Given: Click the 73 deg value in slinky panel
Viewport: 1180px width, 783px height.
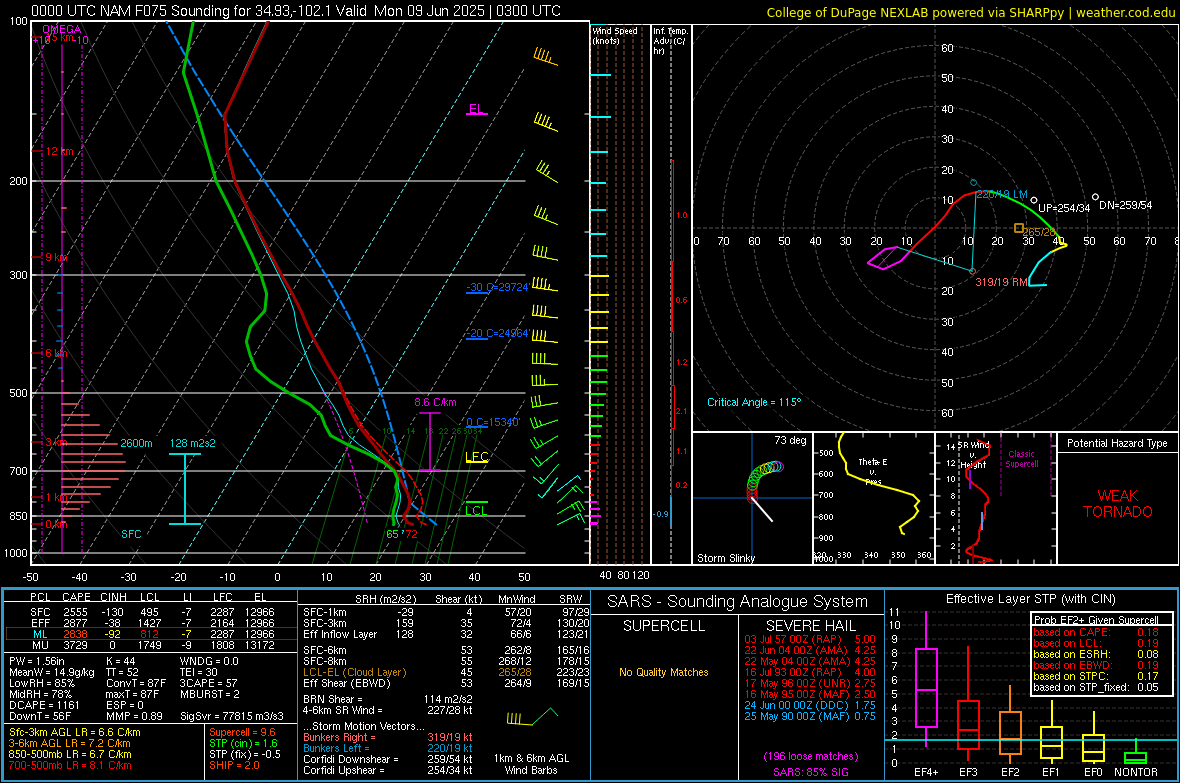Looking at the screenshot, I should [789, 440].
